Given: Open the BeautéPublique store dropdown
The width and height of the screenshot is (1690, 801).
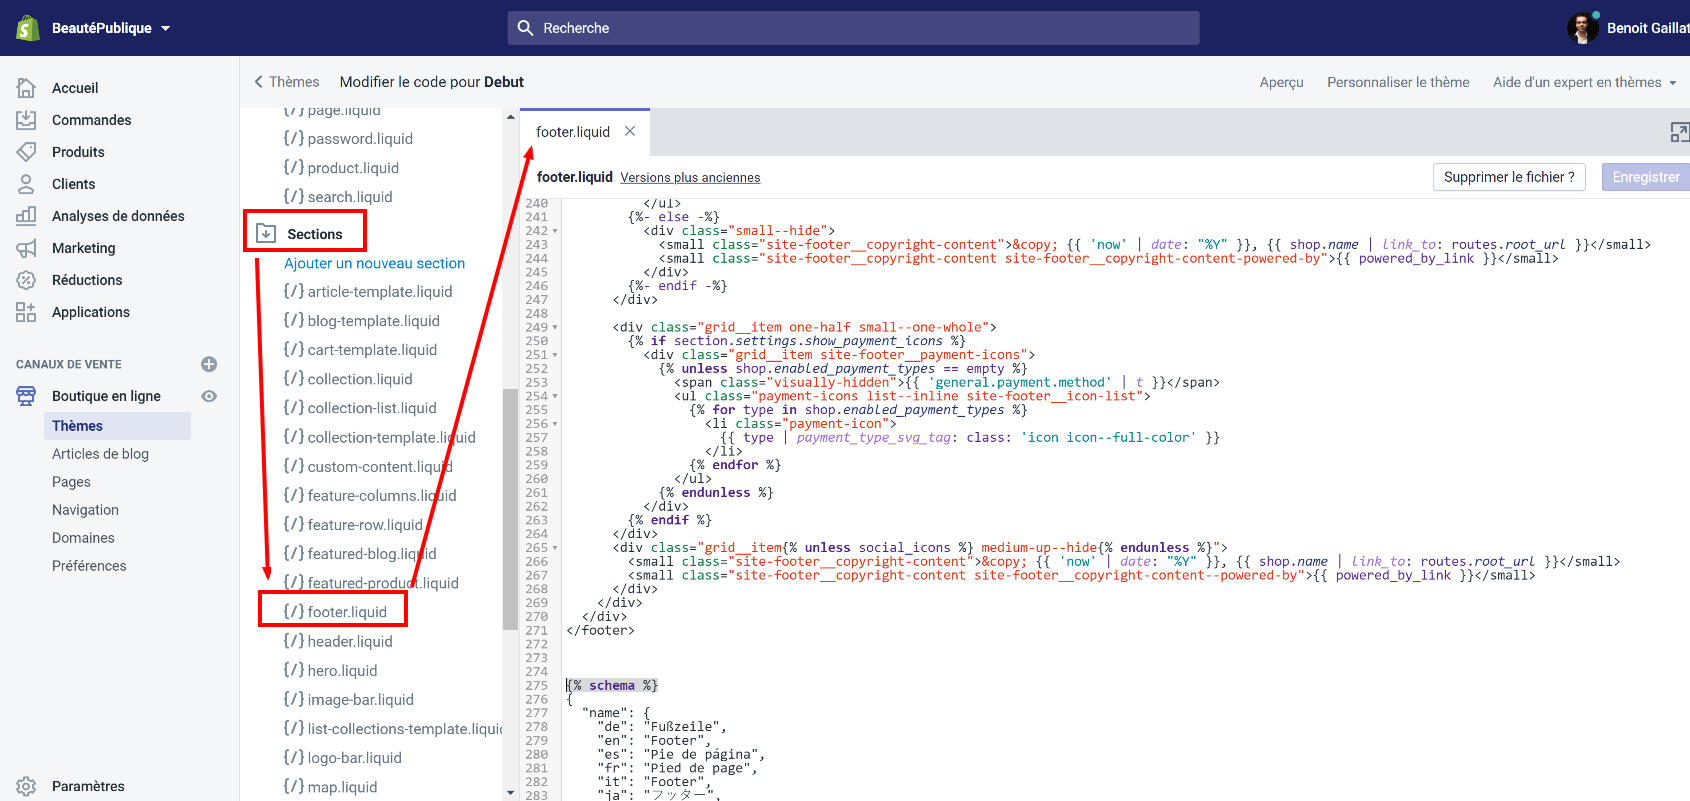Looking at the screenshot, I should click(x=111, y=28).
